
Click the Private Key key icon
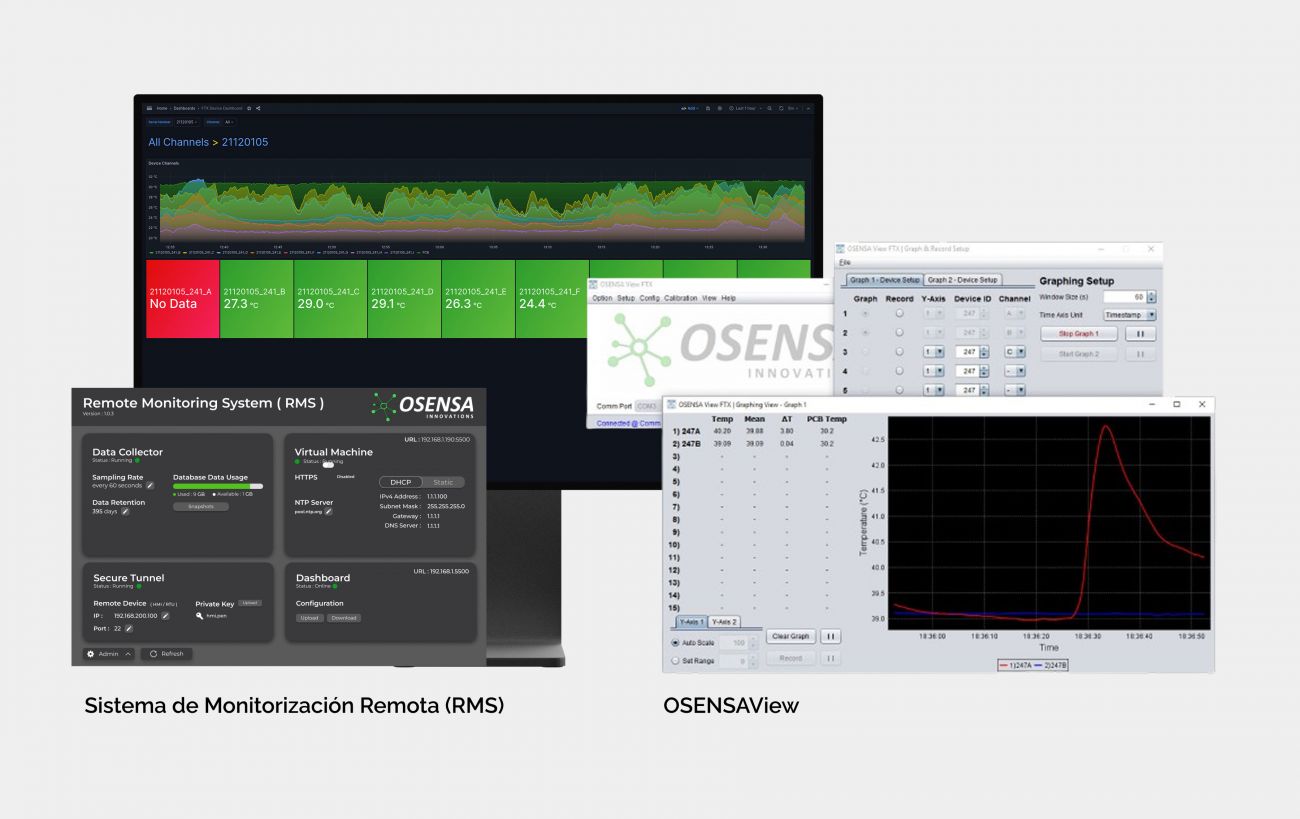200,616
